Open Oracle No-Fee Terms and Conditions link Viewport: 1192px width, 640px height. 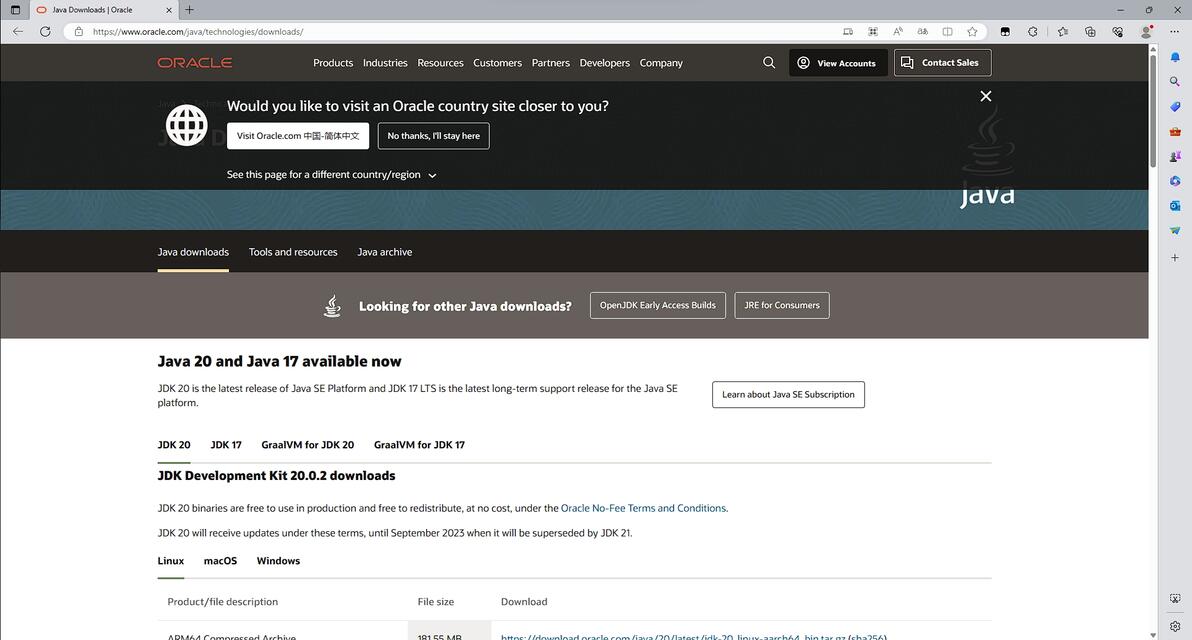[x=643, y=508]
